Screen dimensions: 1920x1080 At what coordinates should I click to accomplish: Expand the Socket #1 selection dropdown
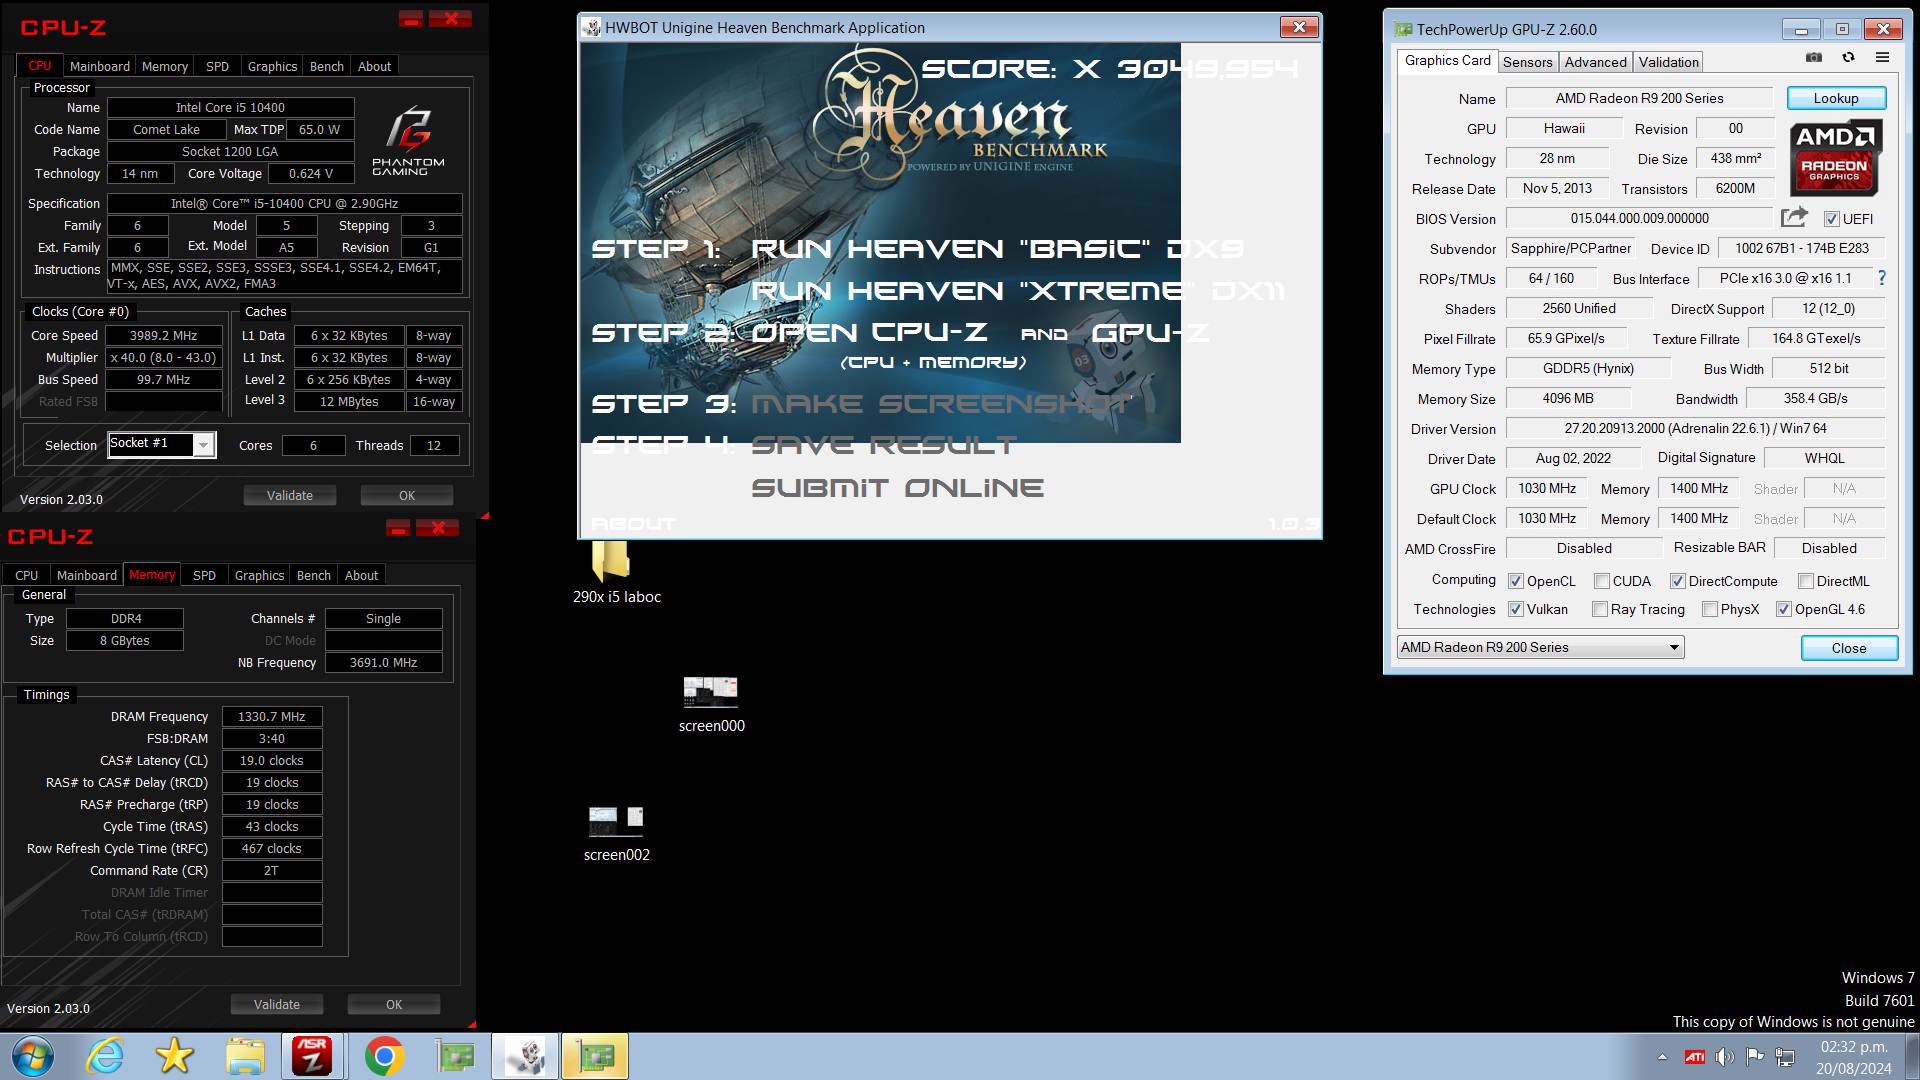point(203,445)
